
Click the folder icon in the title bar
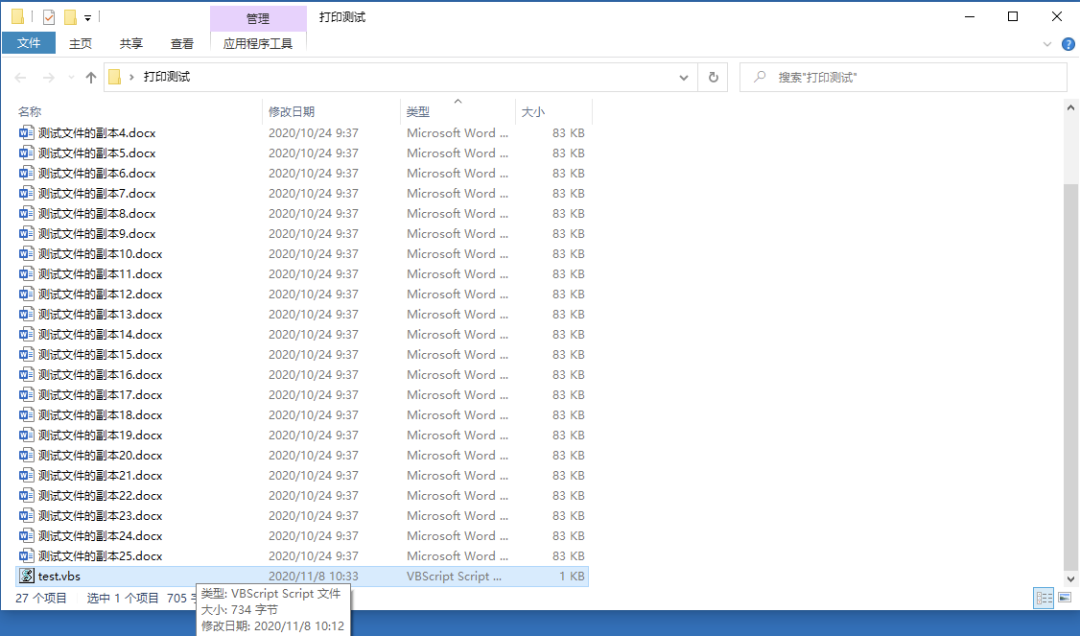[18, 17]
